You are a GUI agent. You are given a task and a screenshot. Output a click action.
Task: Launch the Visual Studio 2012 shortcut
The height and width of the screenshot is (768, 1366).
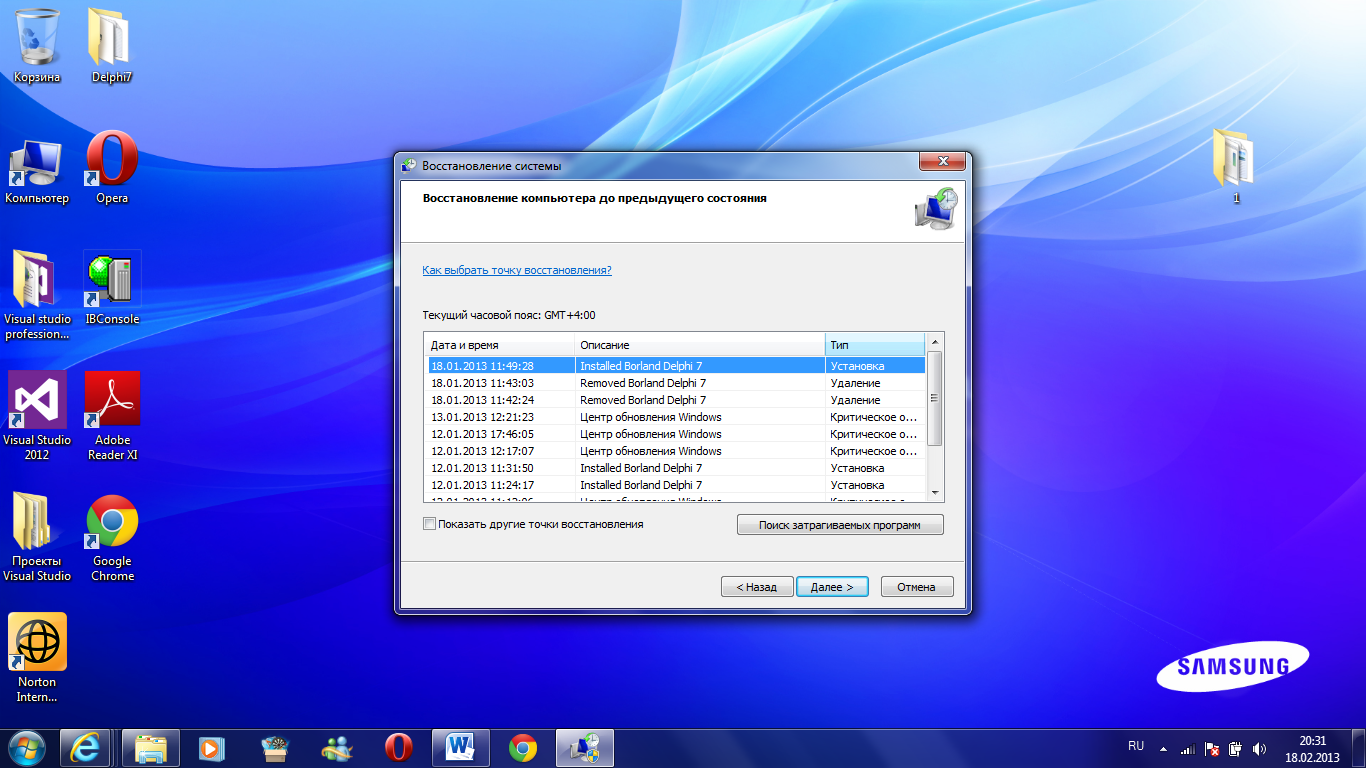point(37,416)
